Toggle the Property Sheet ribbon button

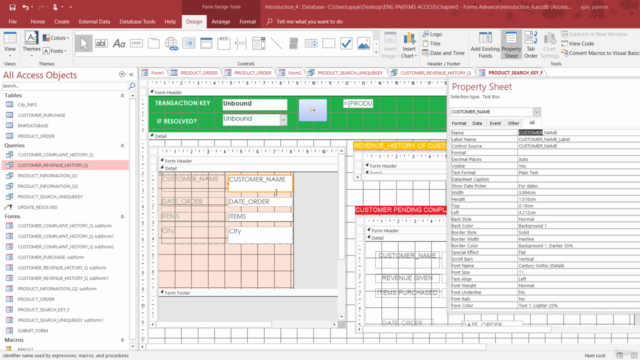(x=511, y=45)
